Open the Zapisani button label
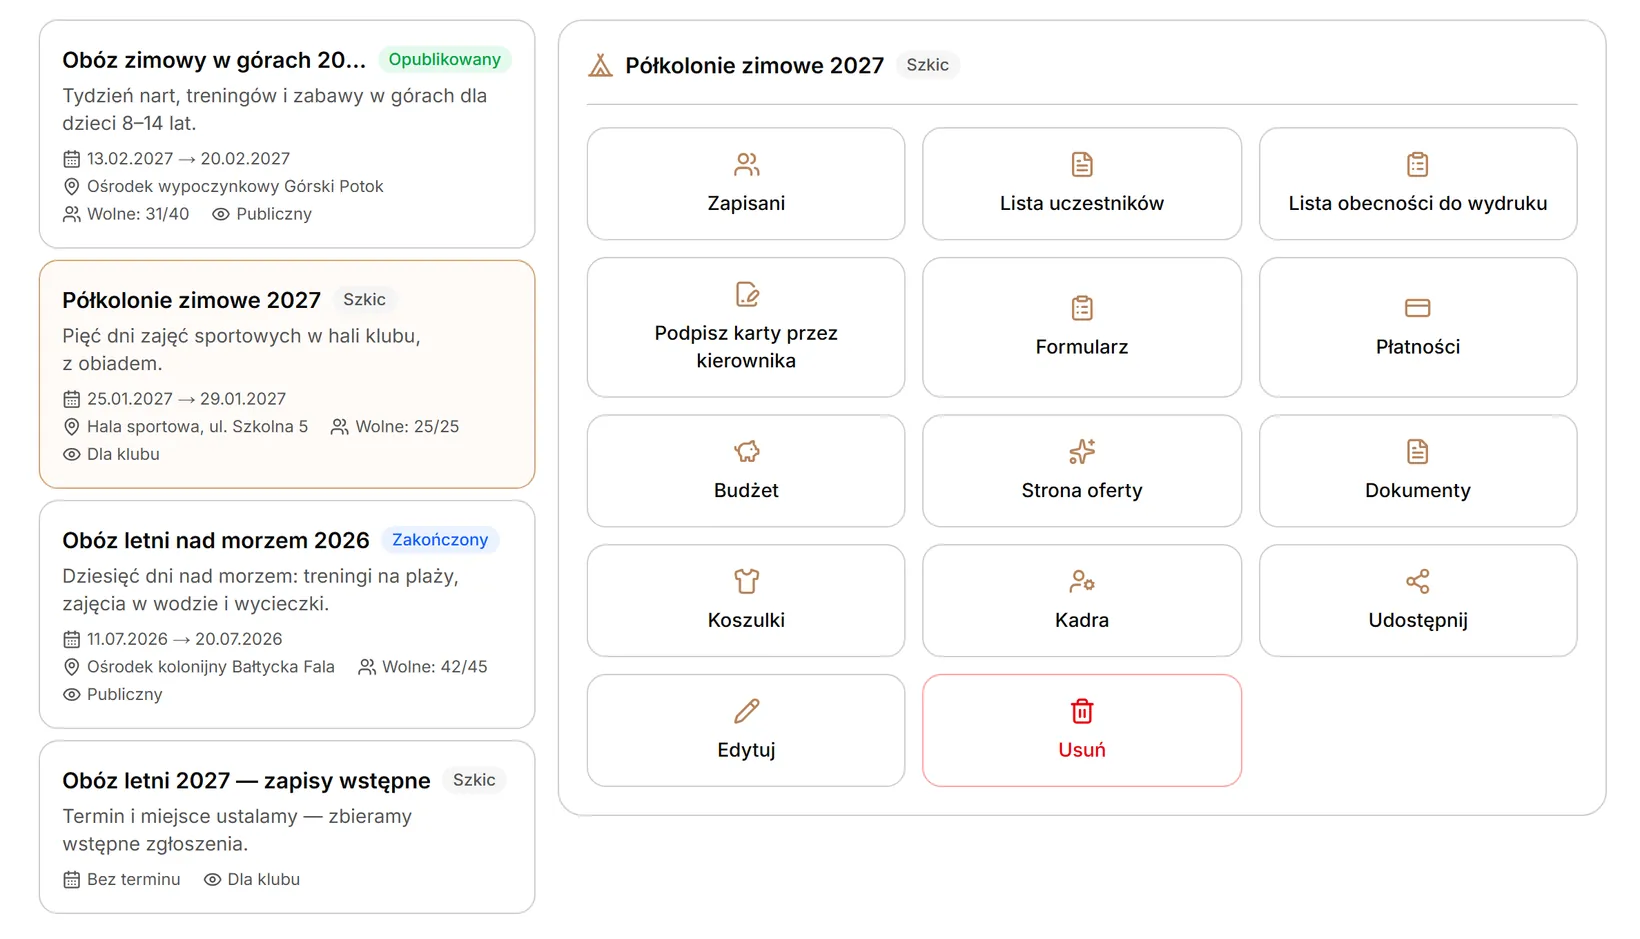 [746, 203]
